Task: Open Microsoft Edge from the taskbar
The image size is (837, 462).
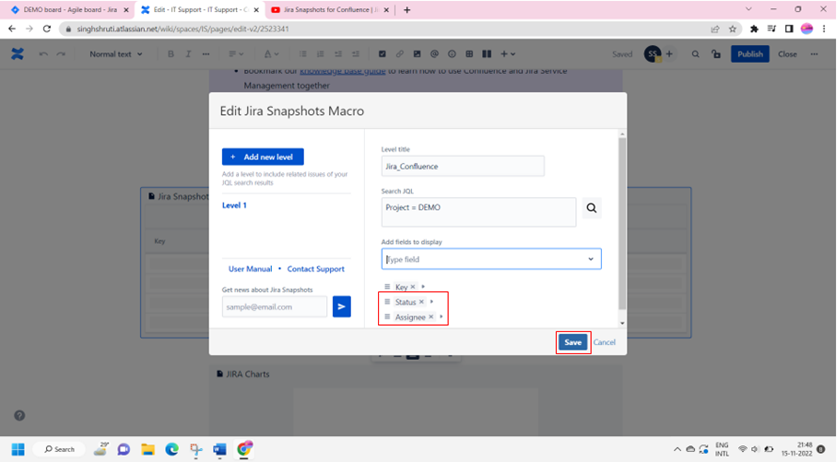Action: coord(172,449)
